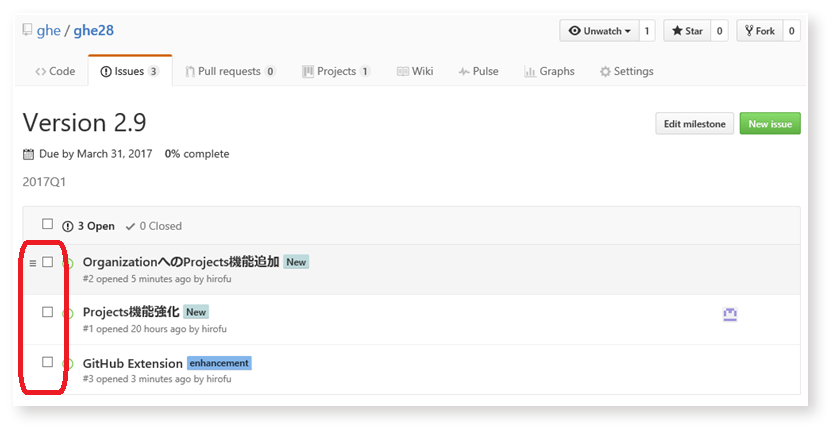Click hirofu author link on issue #2
The image size is (828, 426).
[219, 279]
